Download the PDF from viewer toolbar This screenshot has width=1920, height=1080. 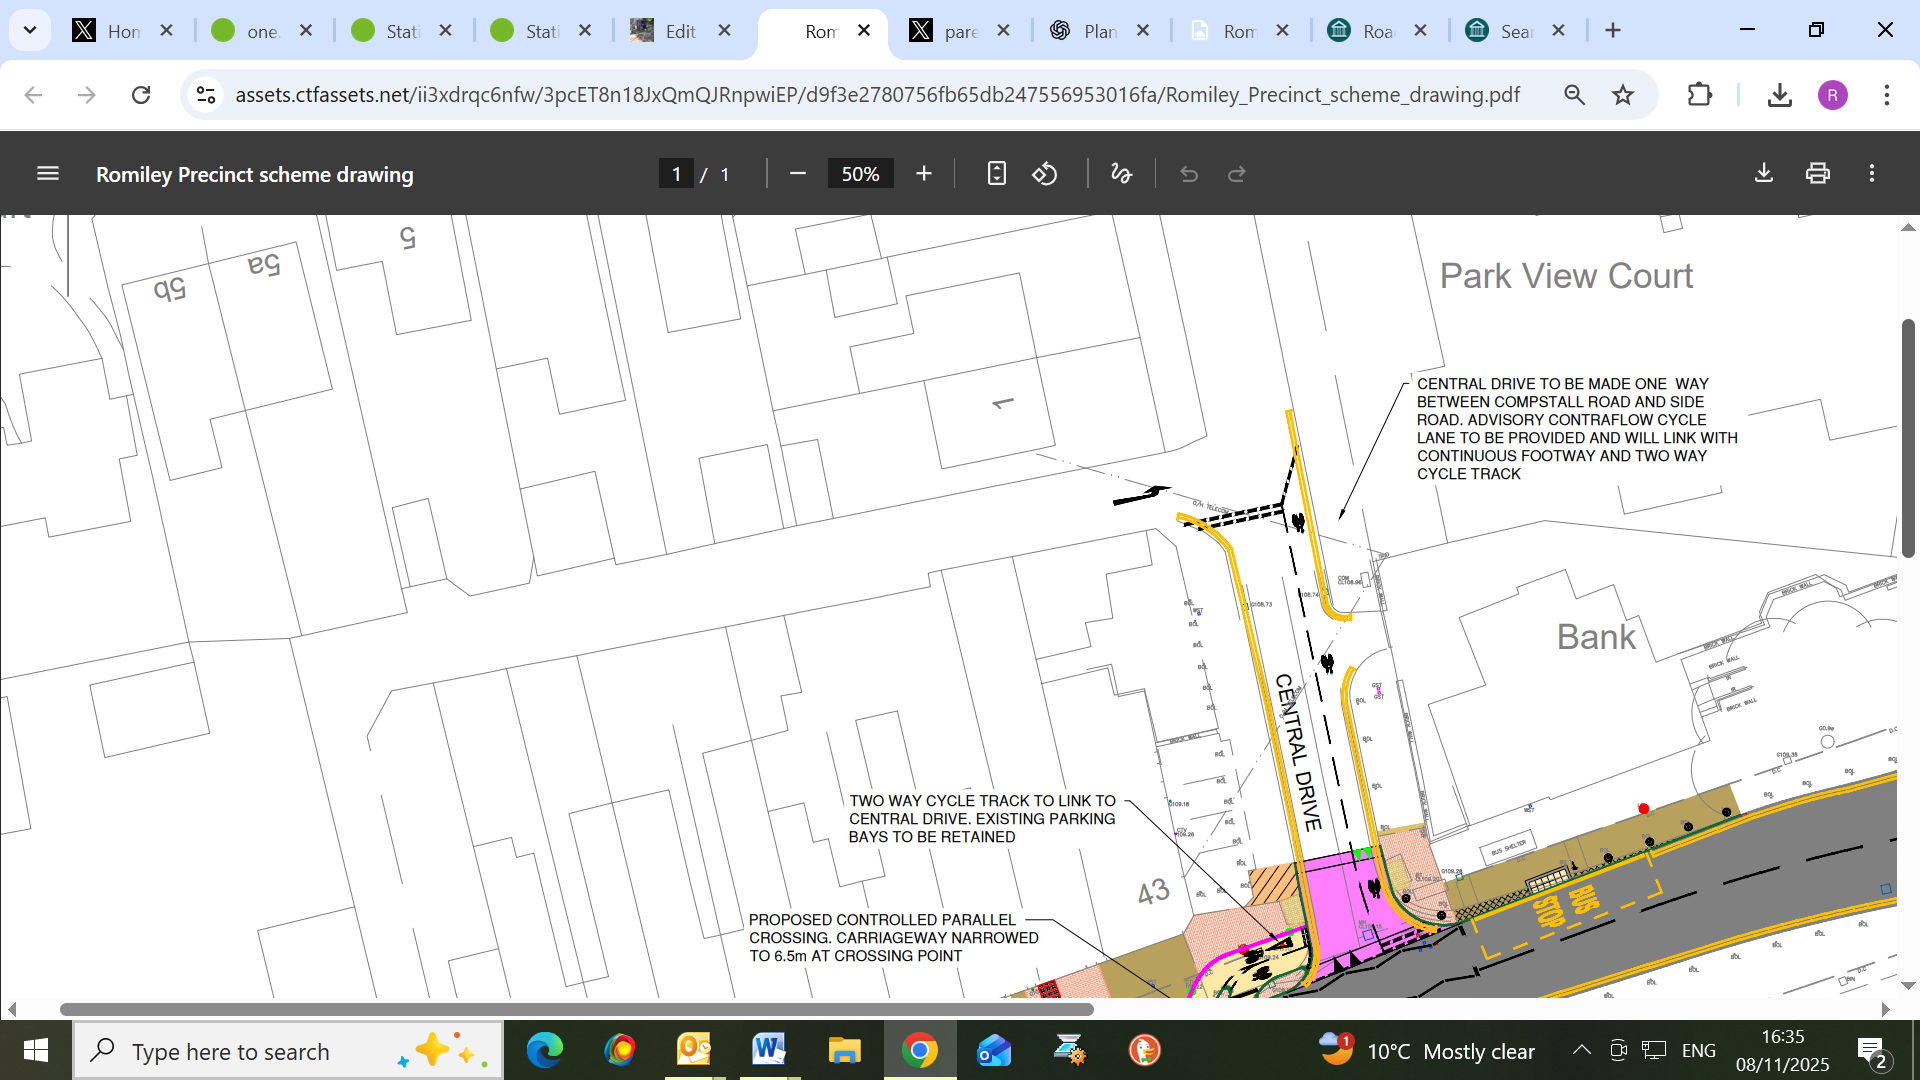click(1764, 174)
